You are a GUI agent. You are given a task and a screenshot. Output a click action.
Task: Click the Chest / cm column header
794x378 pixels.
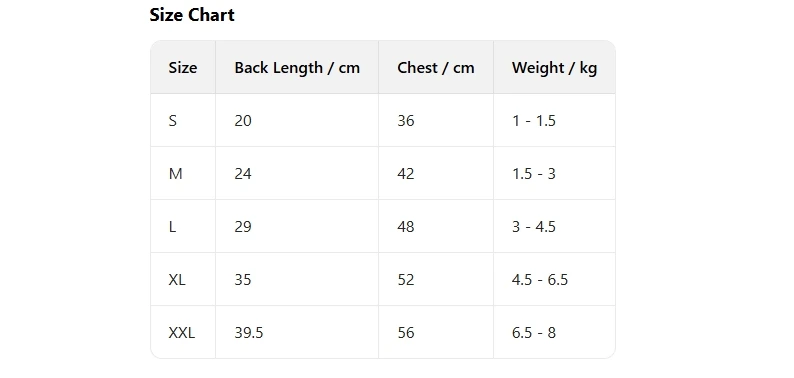click(x=436, y=67)
